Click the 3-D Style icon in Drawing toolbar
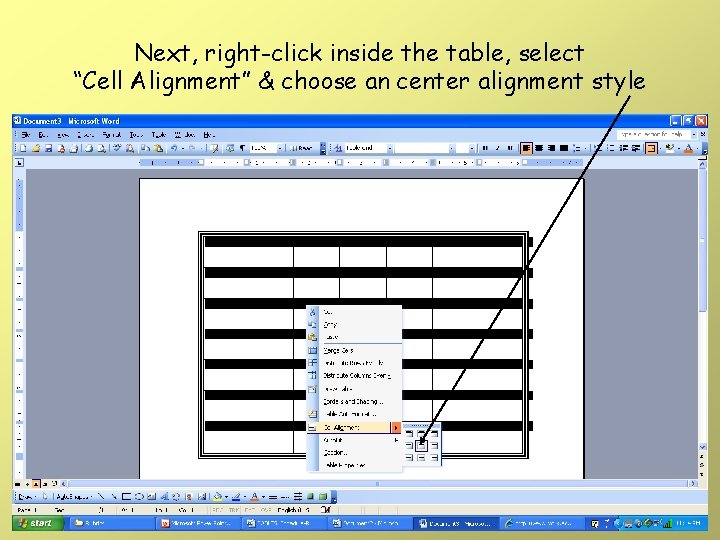The image size is (720, 540). (x=323, y=496)
